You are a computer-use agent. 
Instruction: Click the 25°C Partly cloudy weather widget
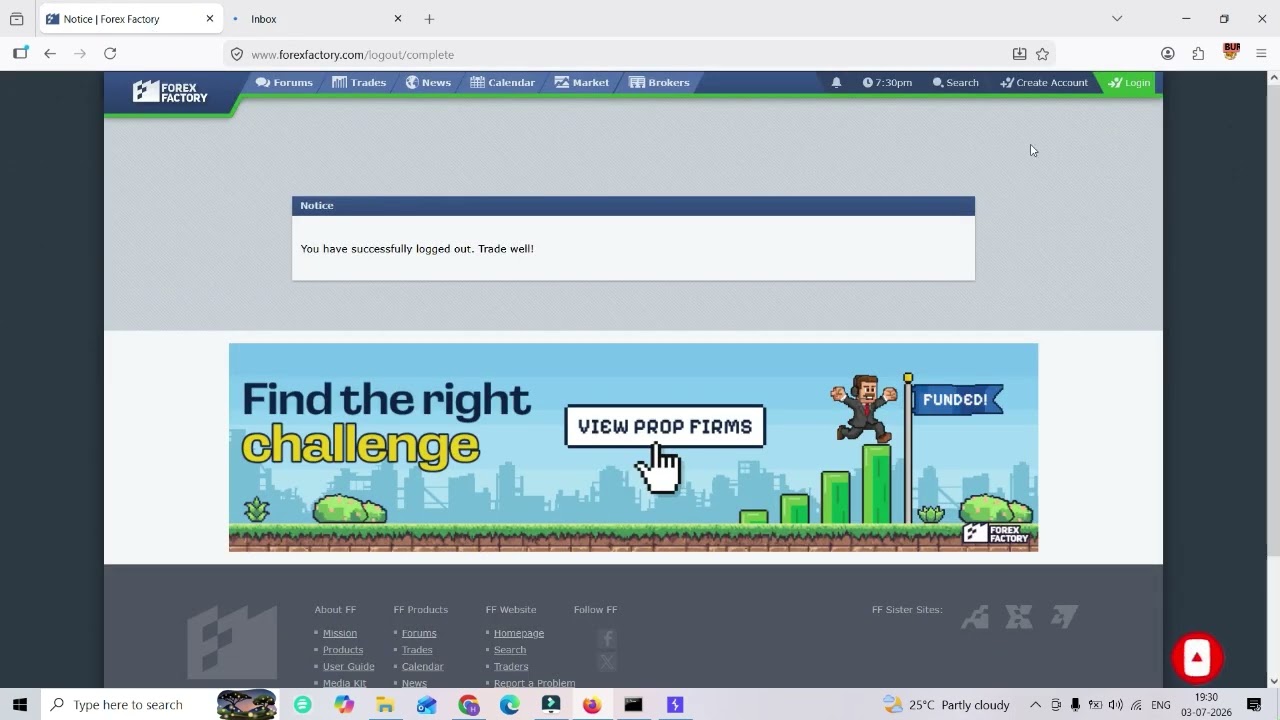[x=947, y=705]
